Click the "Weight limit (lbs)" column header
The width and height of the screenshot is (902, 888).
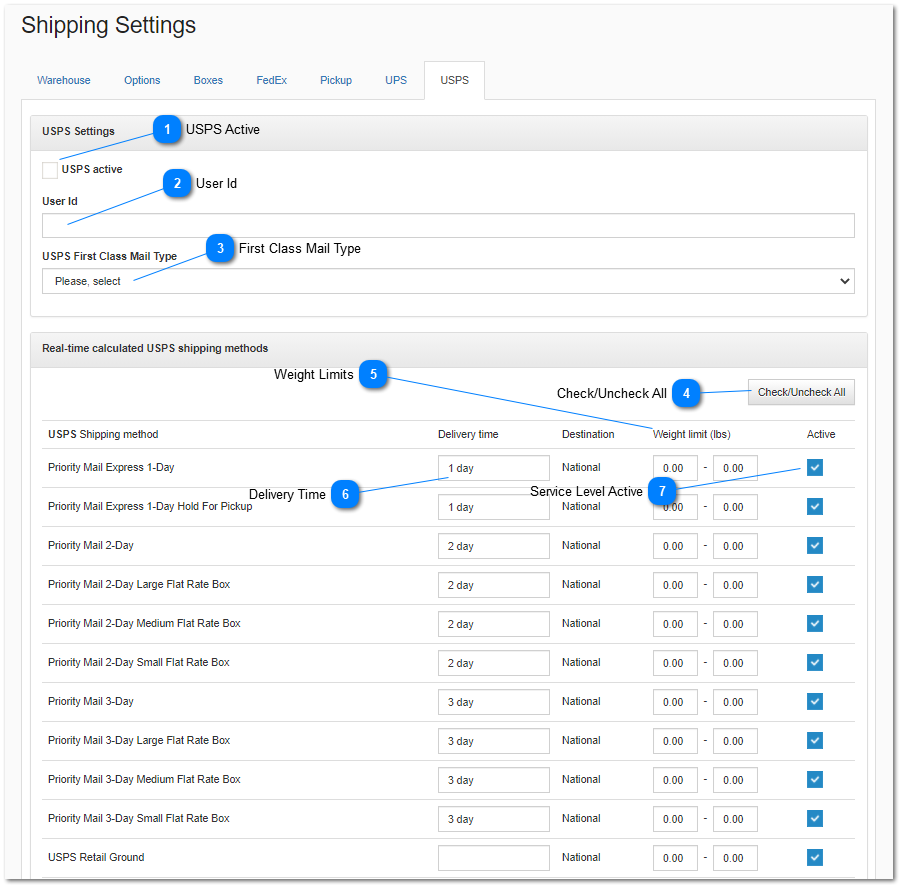point(691,434)
